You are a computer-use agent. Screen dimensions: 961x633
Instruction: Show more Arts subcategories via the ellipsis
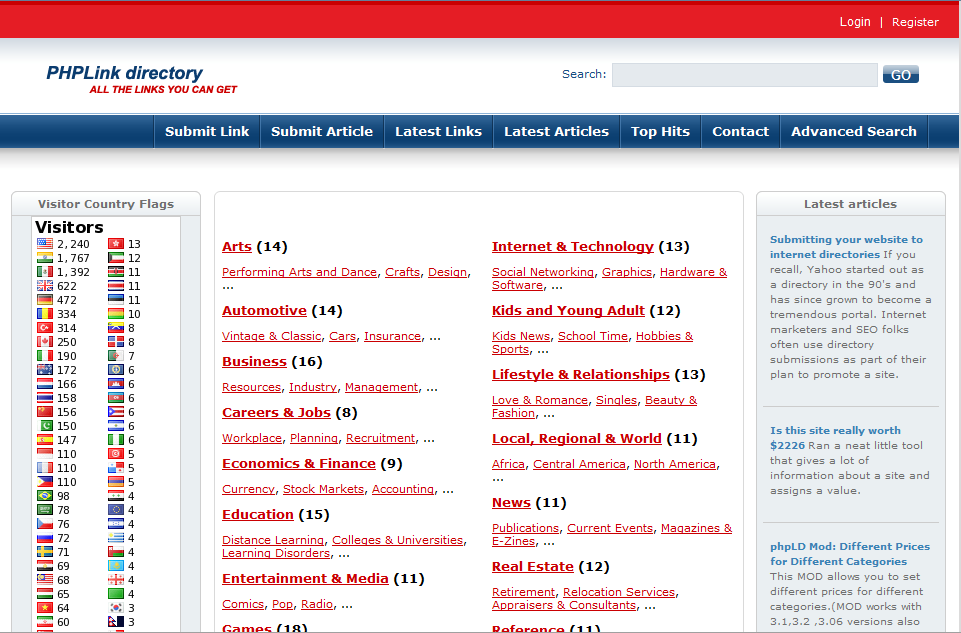pyautogui.click(x=228, y=286)
